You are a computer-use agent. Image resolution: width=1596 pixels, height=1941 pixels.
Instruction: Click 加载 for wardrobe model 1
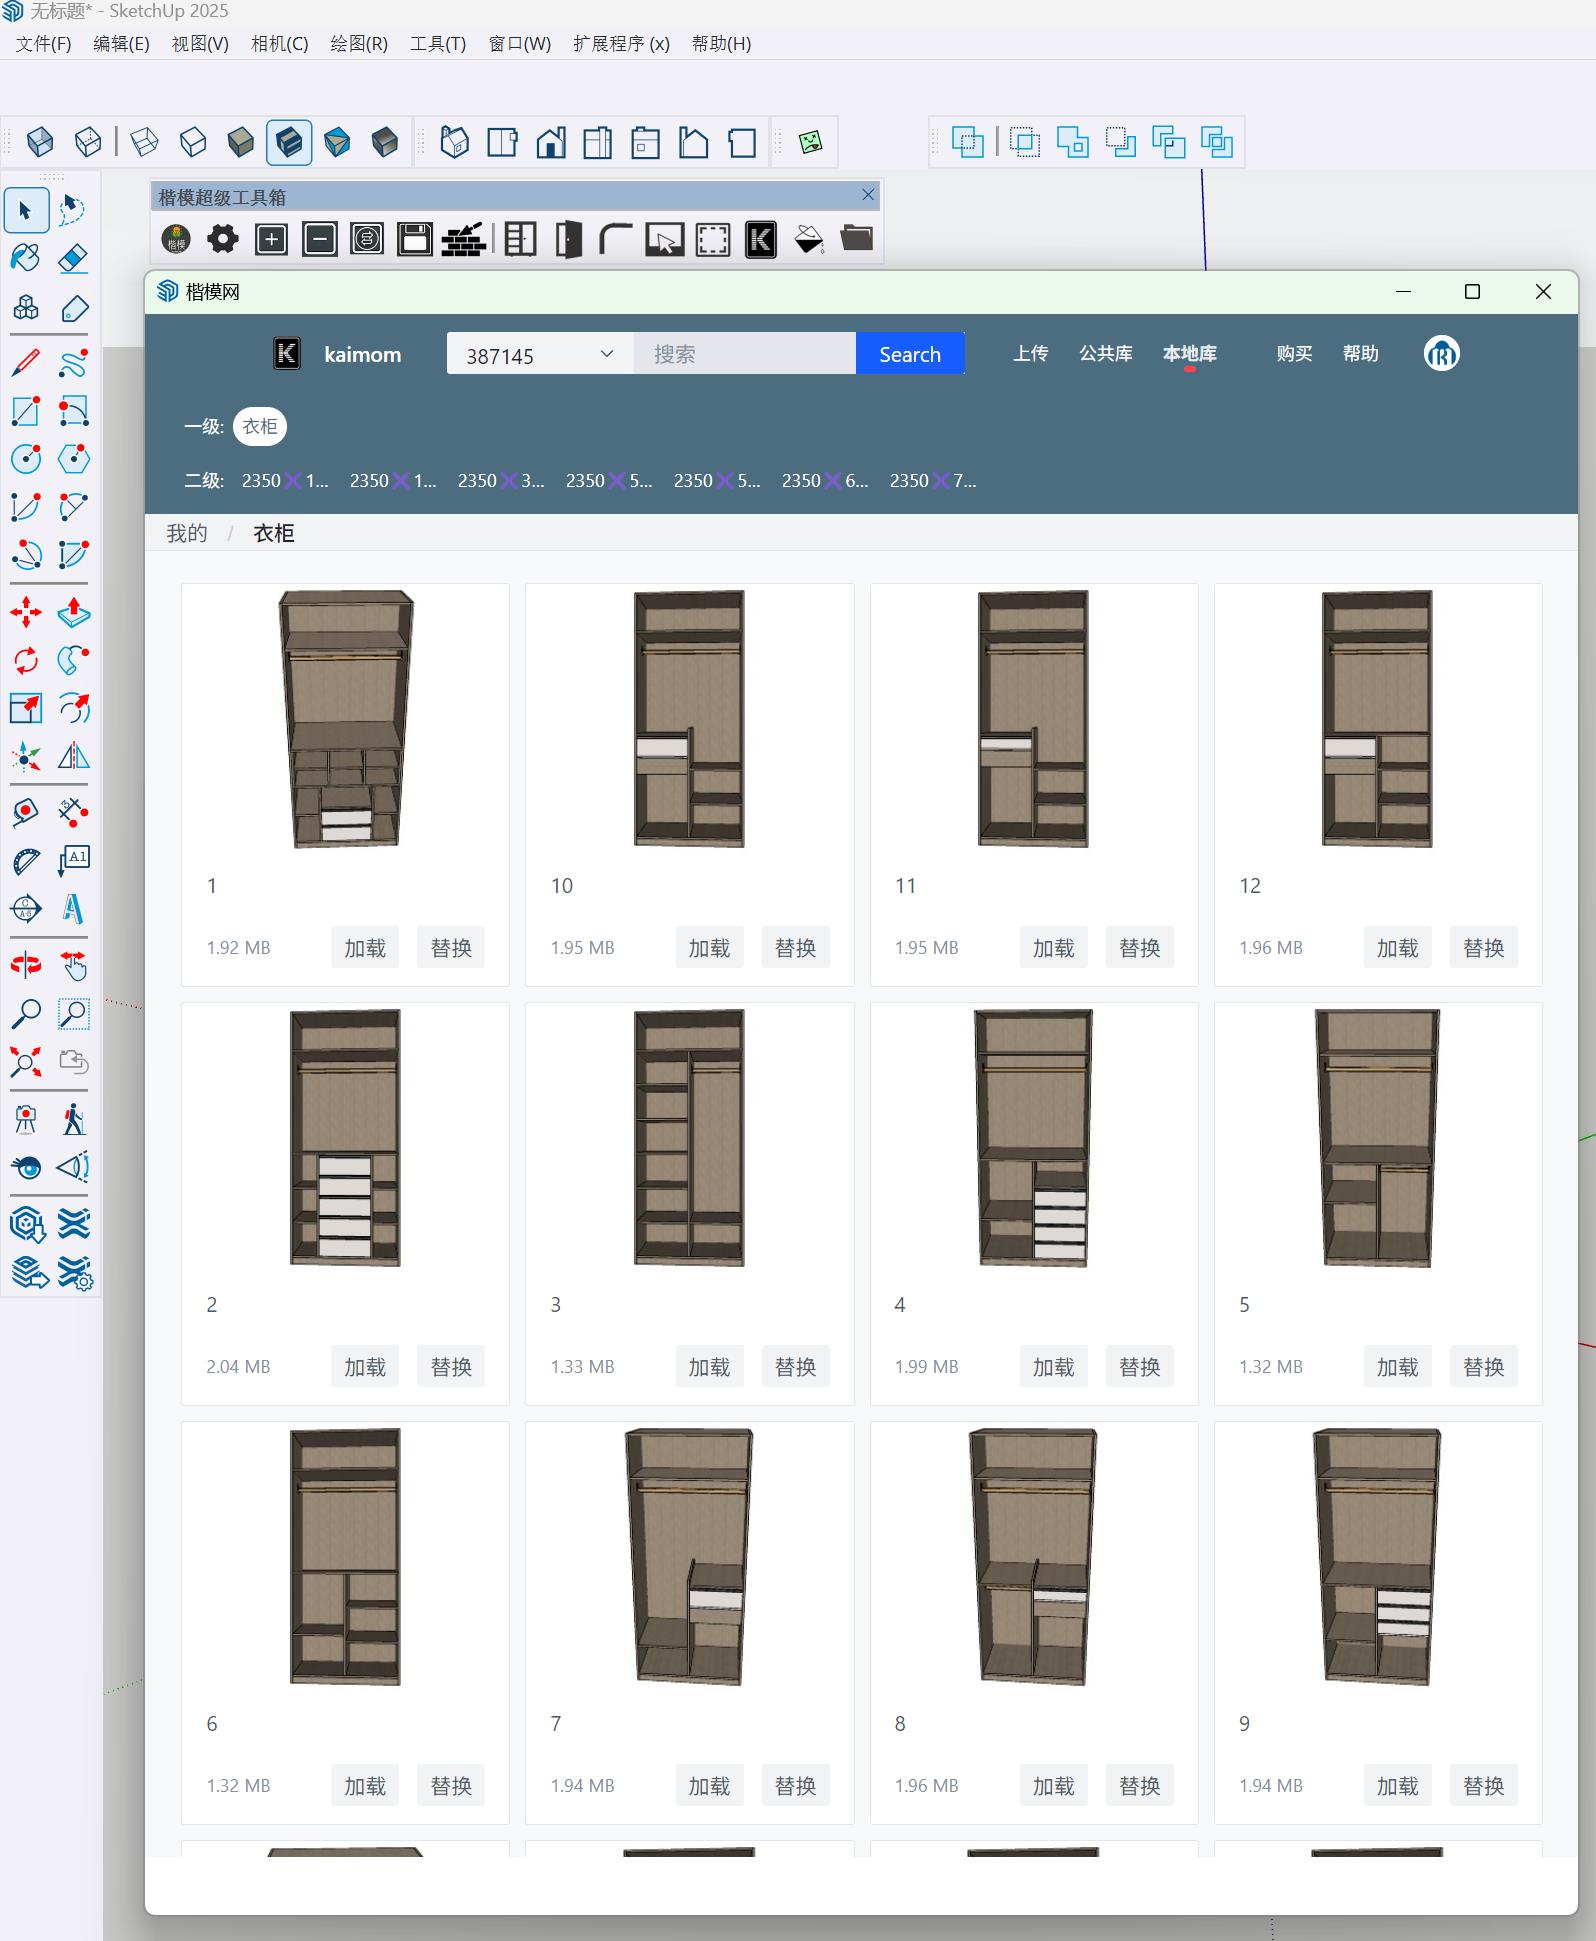[365, 948]
